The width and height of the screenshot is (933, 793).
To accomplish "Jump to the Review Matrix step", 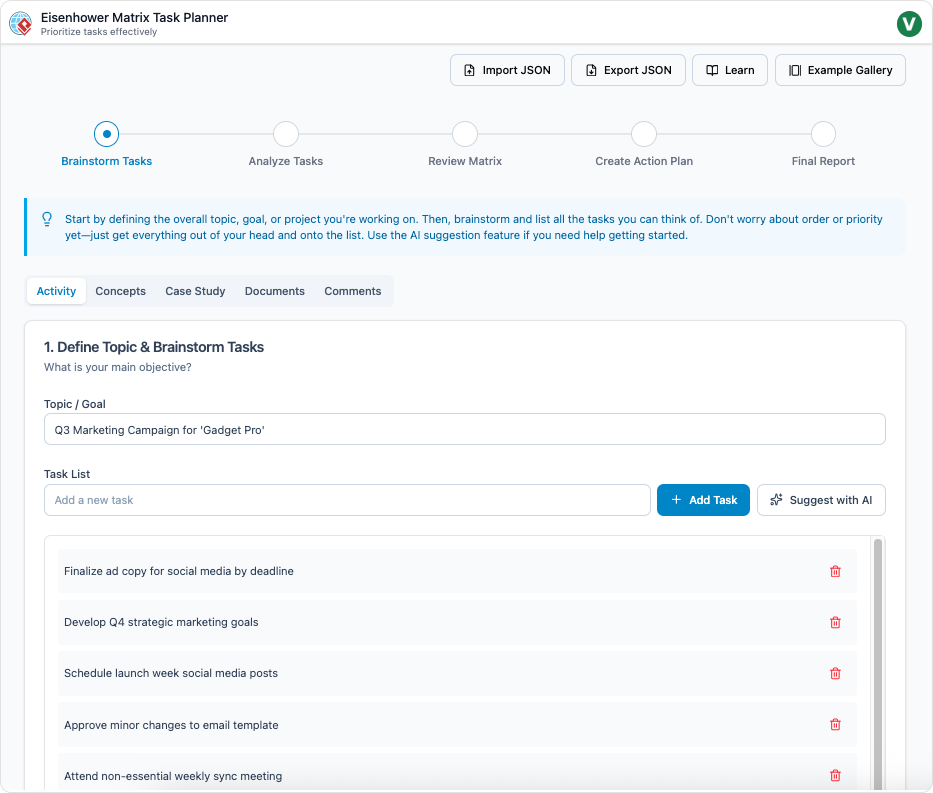I will tap(465, 134).
